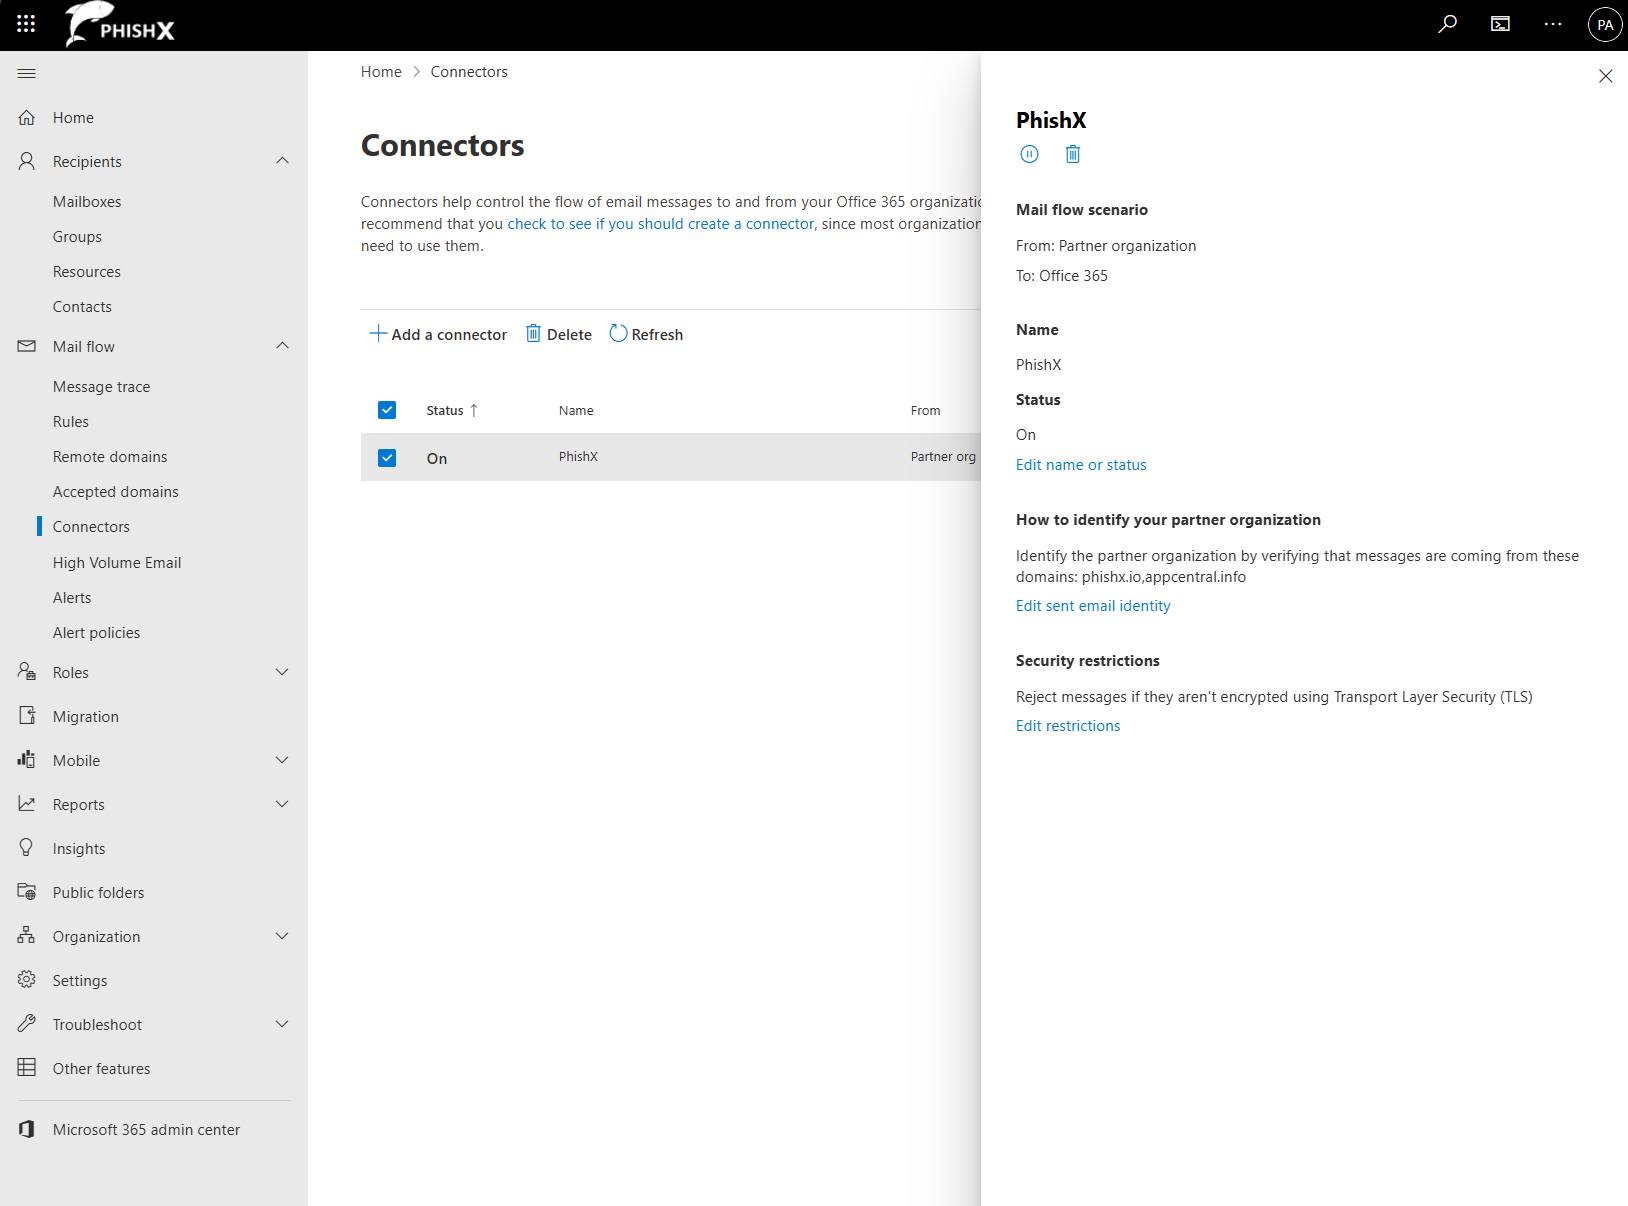Uncheck the PhishX connector row checkbox

coord(387,458)
